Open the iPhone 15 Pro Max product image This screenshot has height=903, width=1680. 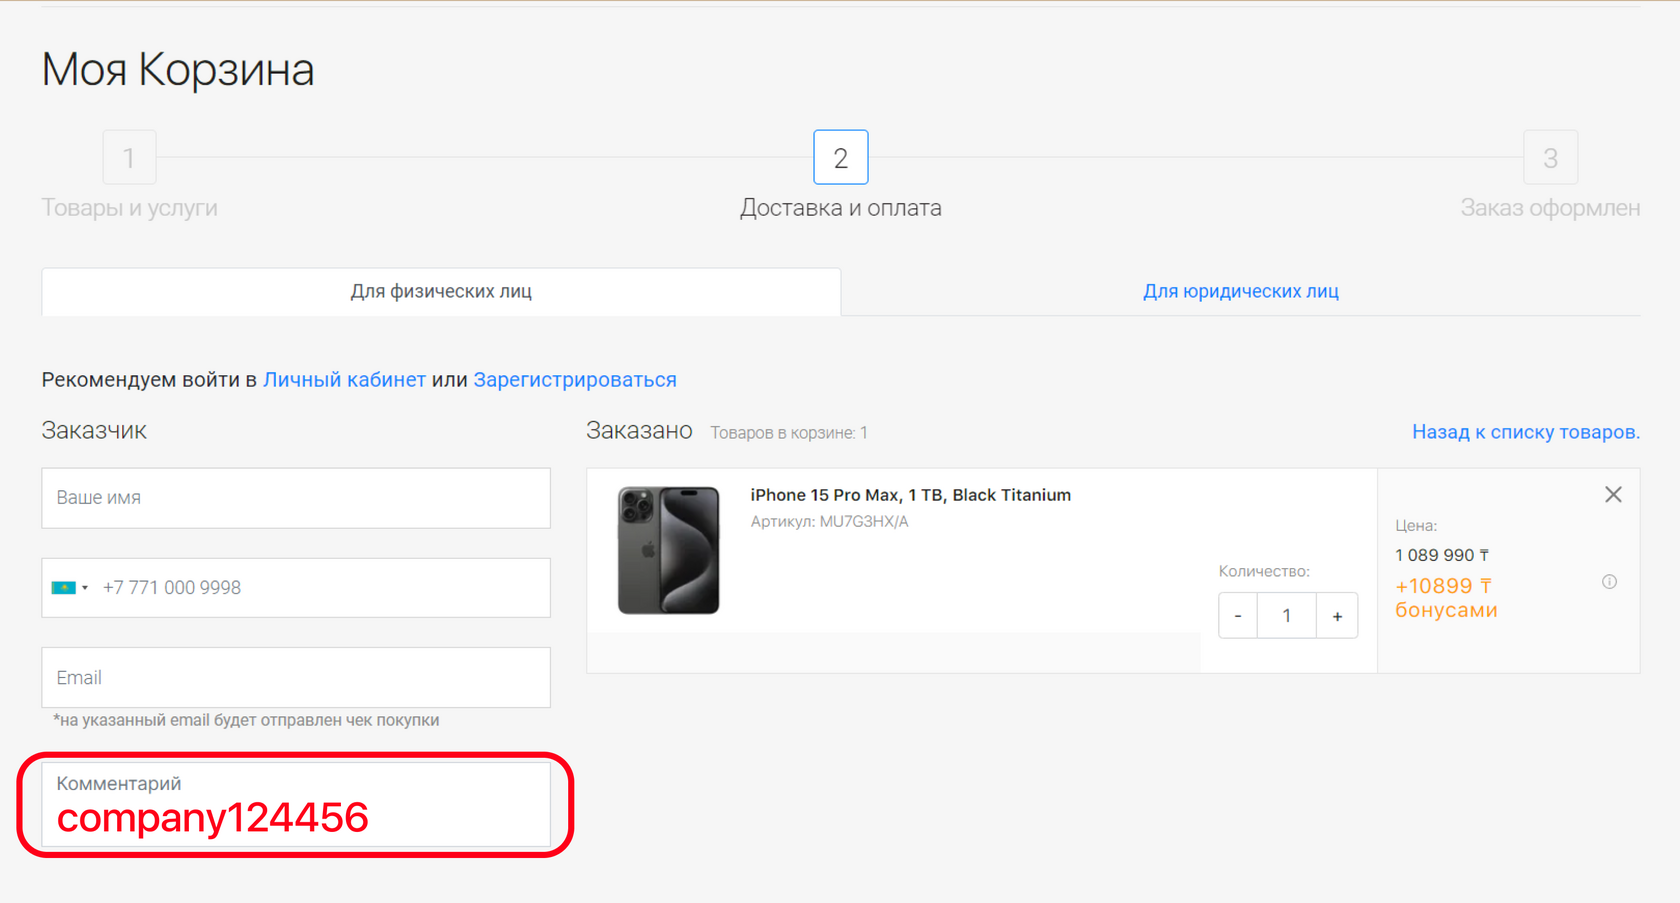[x=668, y=550]
